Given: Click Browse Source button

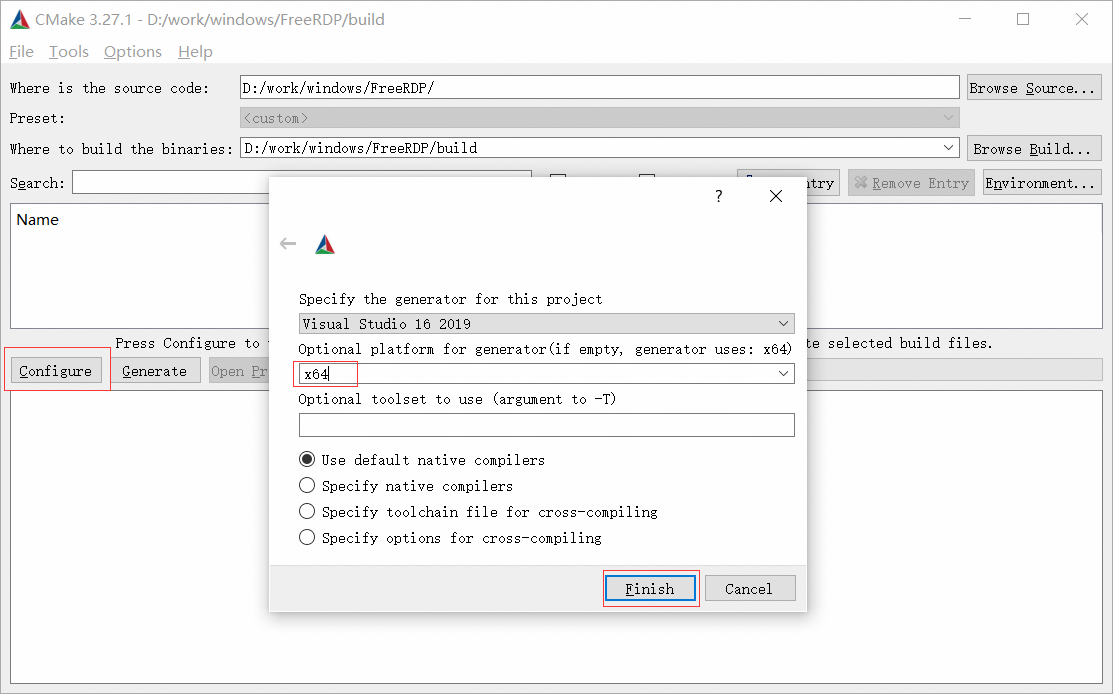Looking at the screenshot, I should [x=1034, y=87].
